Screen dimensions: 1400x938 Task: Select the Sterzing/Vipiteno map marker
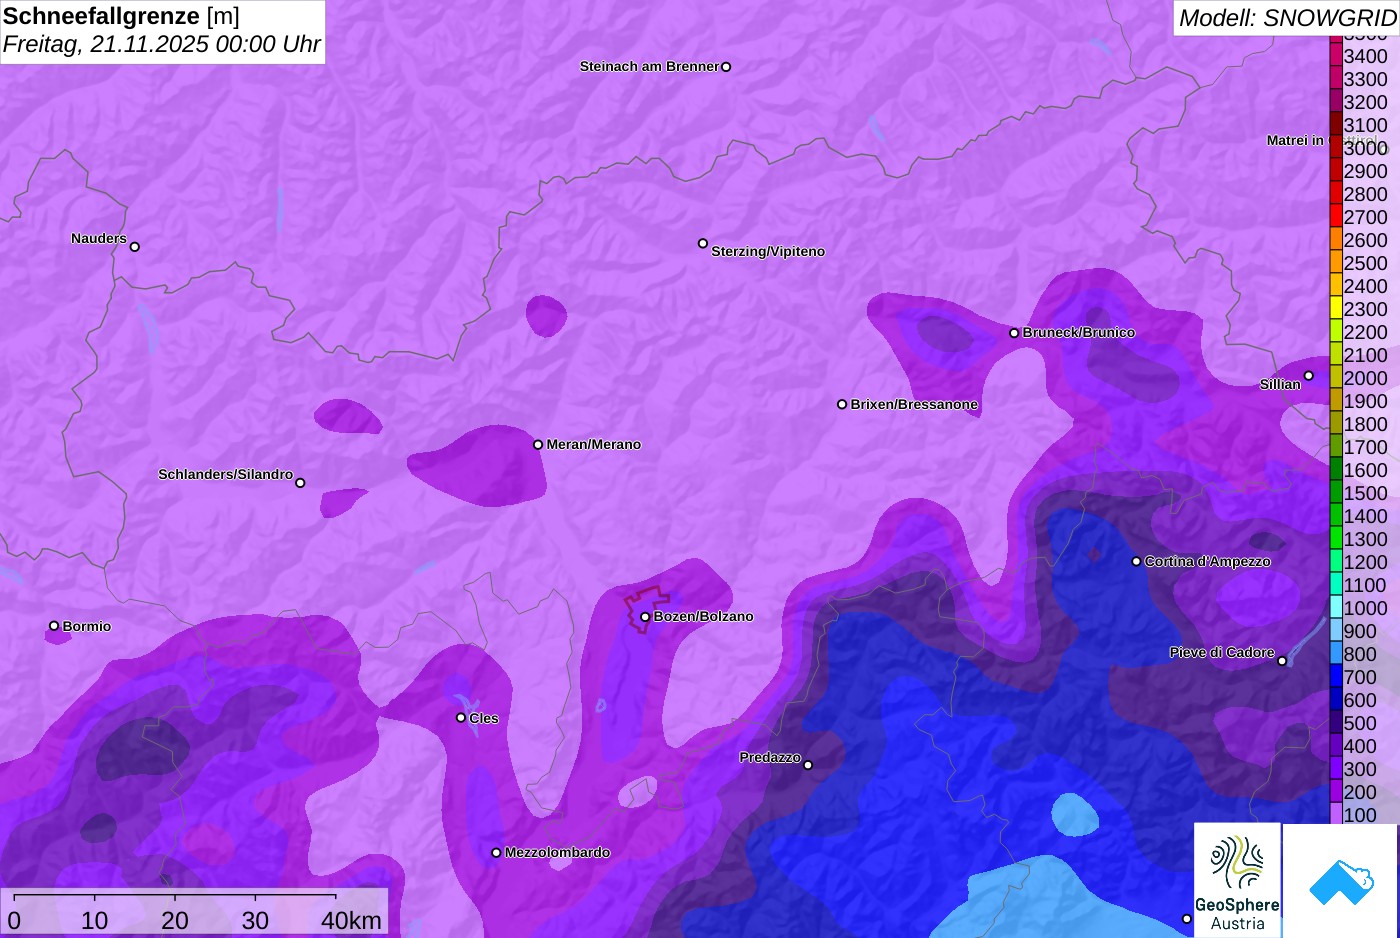[703, 243]
